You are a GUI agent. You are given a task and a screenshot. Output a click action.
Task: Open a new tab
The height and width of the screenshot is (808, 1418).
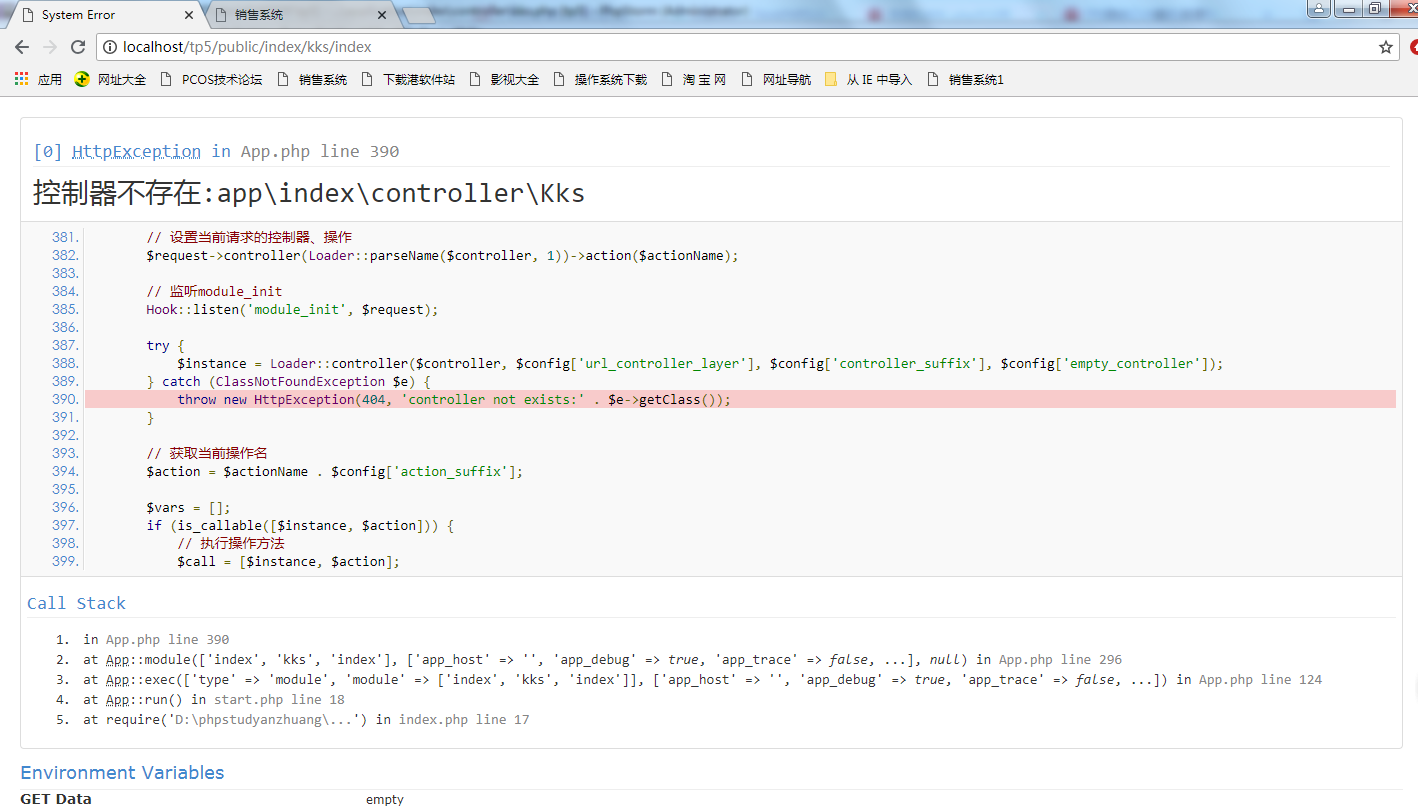pos(418,15)
